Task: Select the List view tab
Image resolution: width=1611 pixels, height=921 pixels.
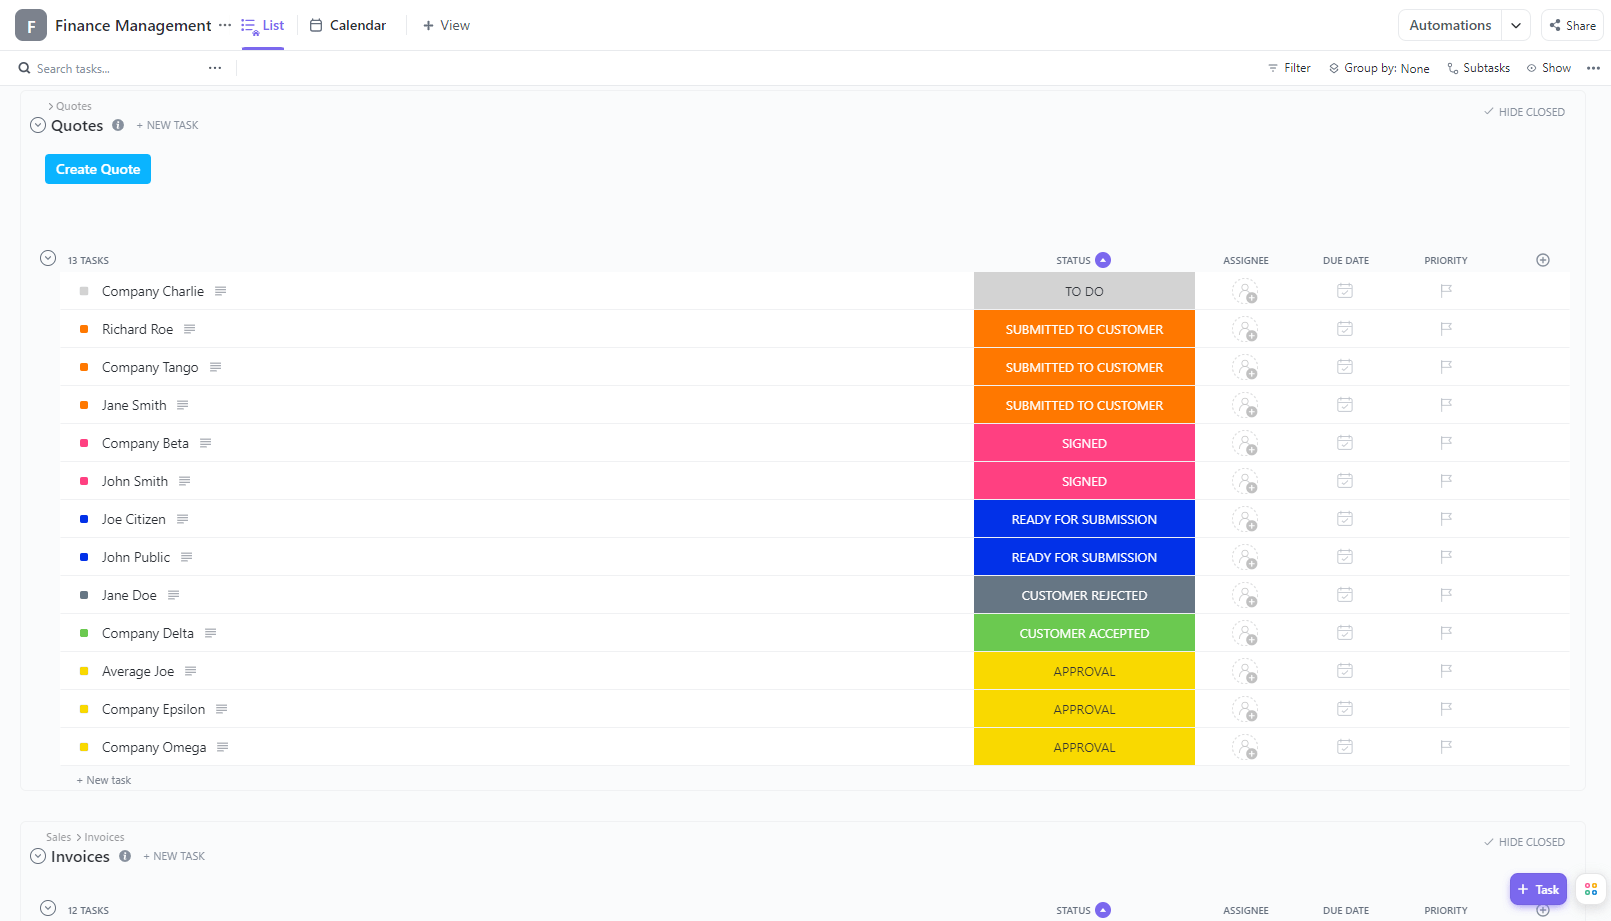Action: click(x=263, y=25)
